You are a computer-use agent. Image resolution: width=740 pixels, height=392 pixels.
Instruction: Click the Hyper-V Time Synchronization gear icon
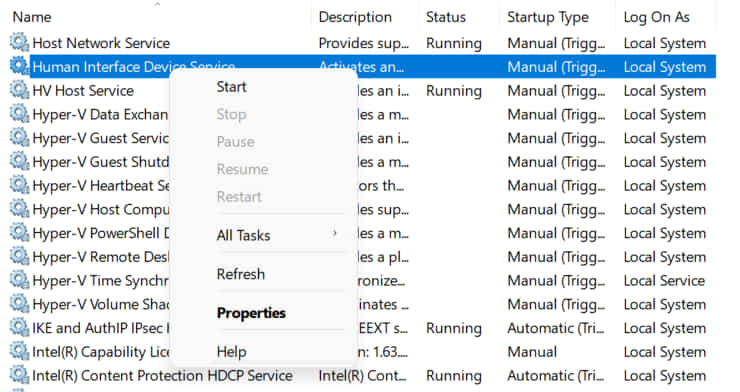click(19, 279)
